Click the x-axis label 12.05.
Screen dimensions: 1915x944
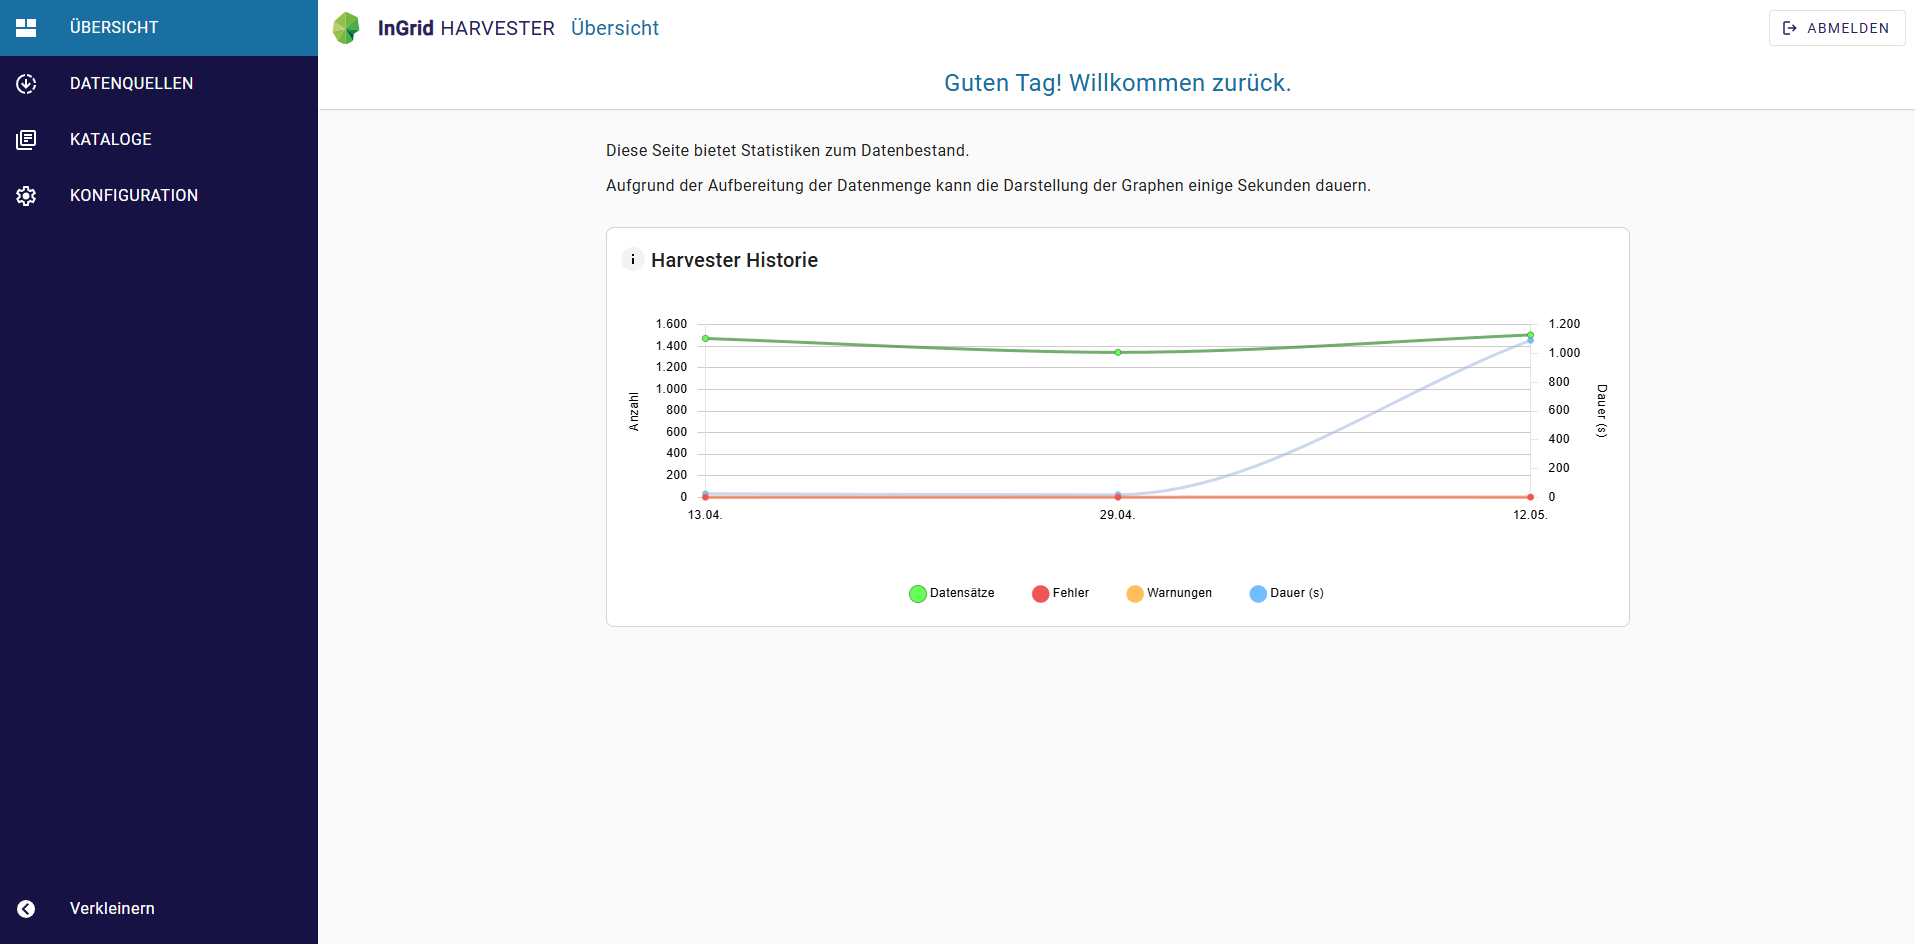(x=1530, y=515)
